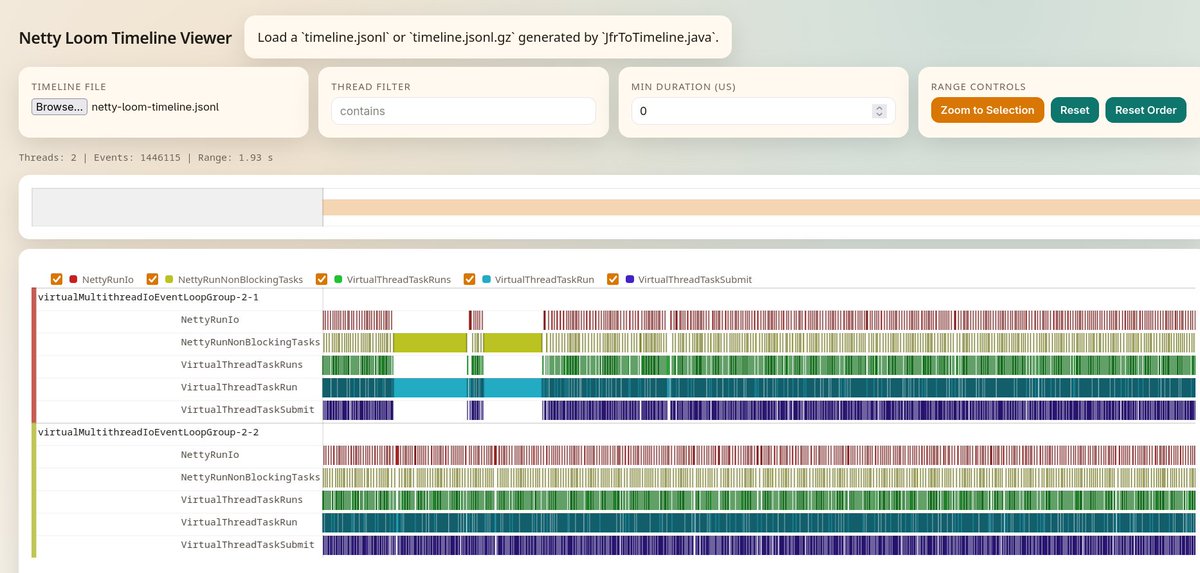The image size is (1200, 573).
Task: Click the Min Duration spinner arrows
Action: pos(879,111)
